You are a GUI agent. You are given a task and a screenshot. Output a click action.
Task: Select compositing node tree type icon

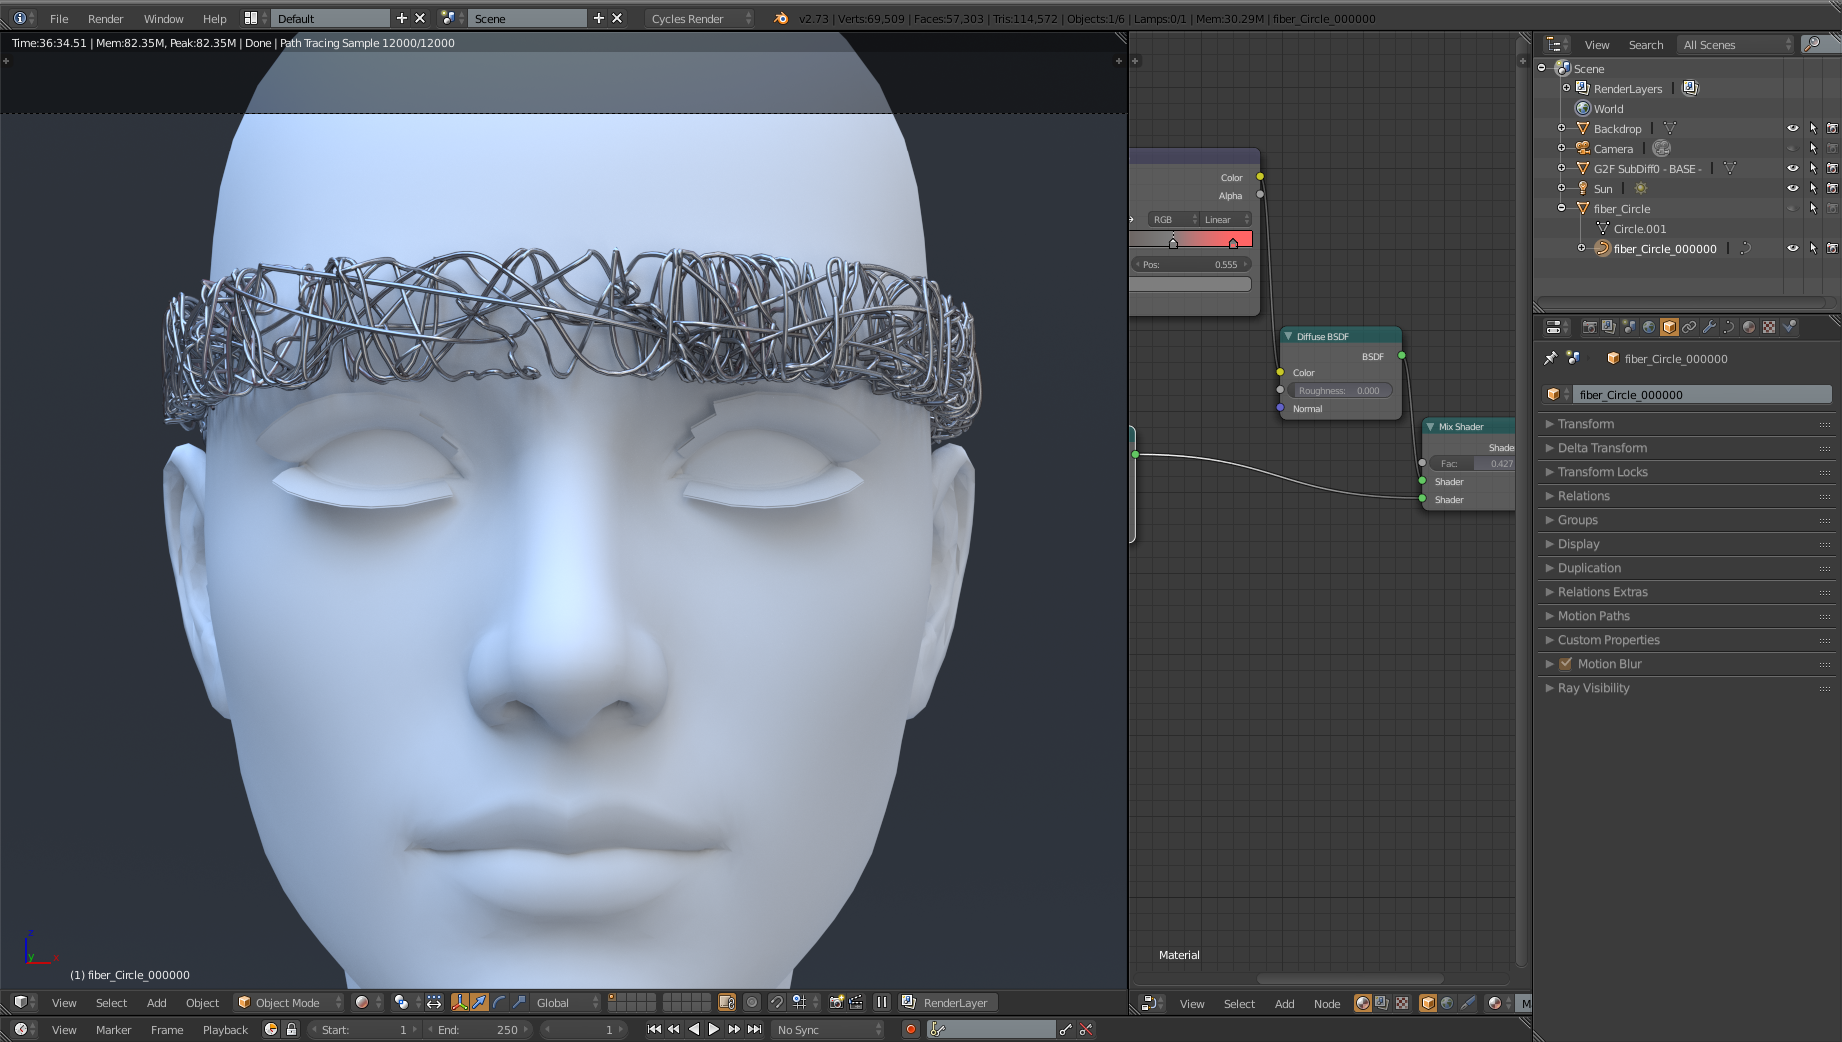(1381, 1003)
